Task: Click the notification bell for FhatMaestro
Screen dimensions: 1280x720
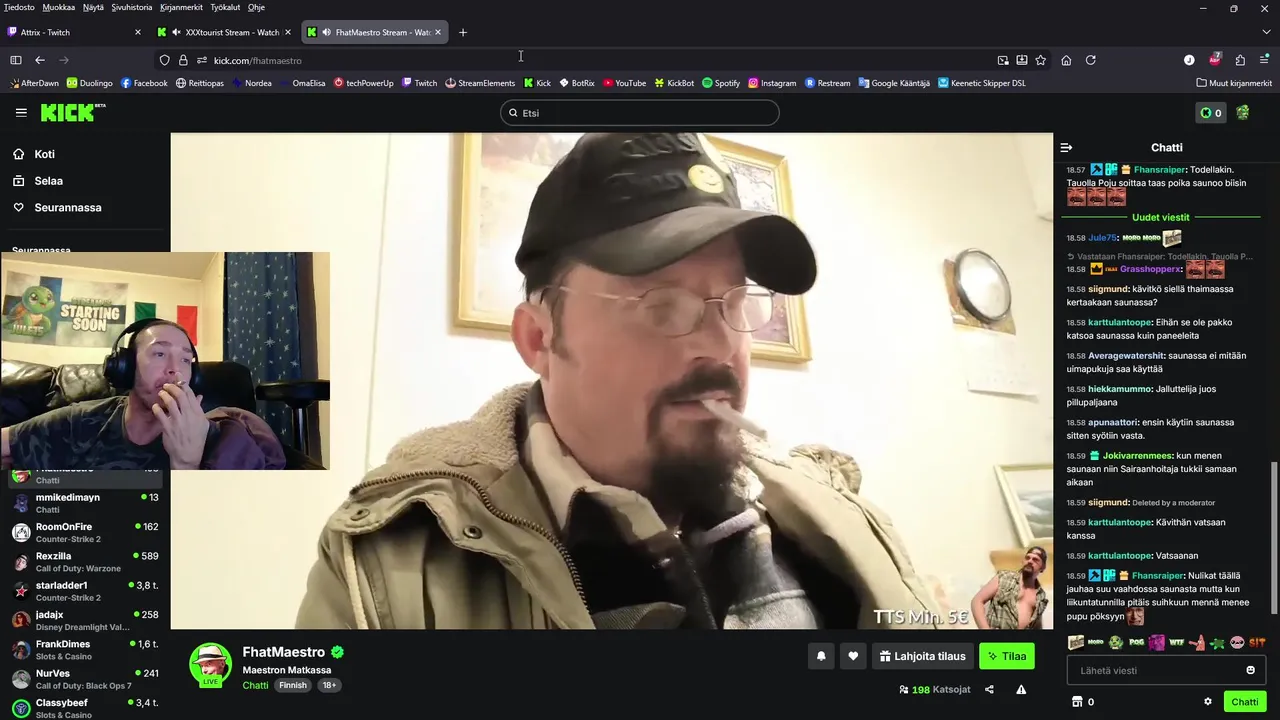Action: coord(821,656)
